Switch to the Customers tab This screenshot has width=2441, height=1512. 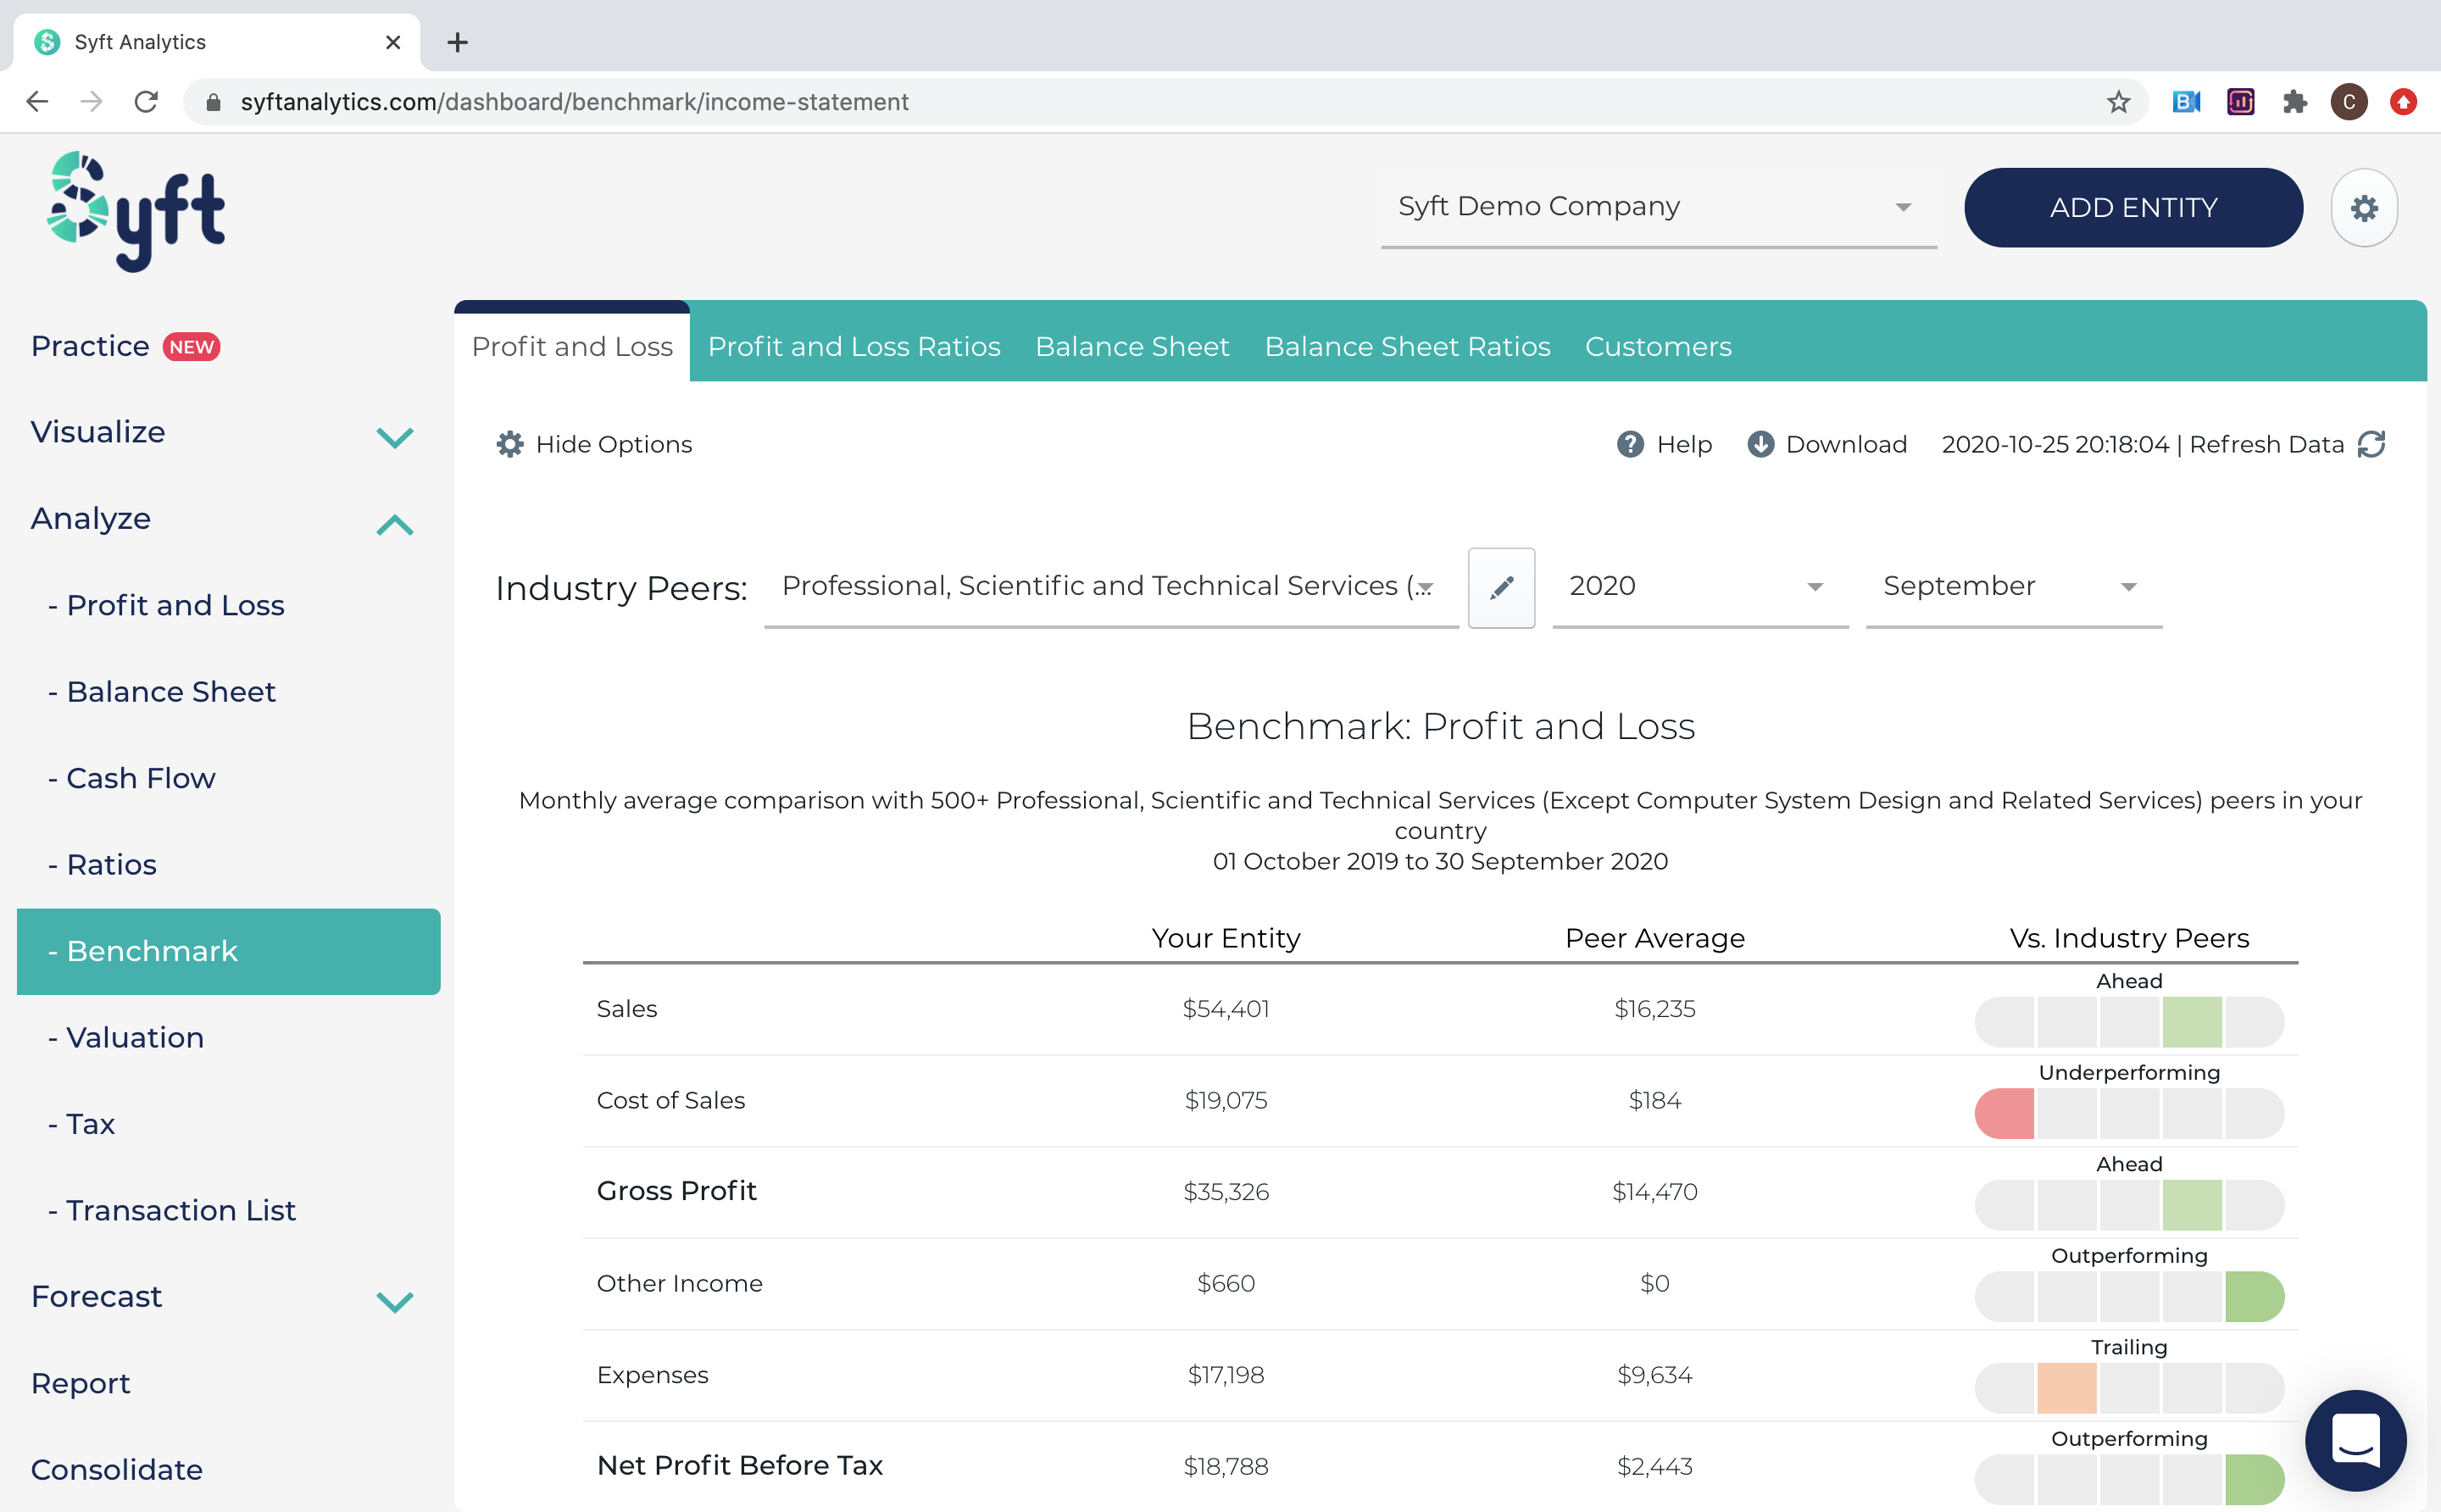[x=1658, y=346]
